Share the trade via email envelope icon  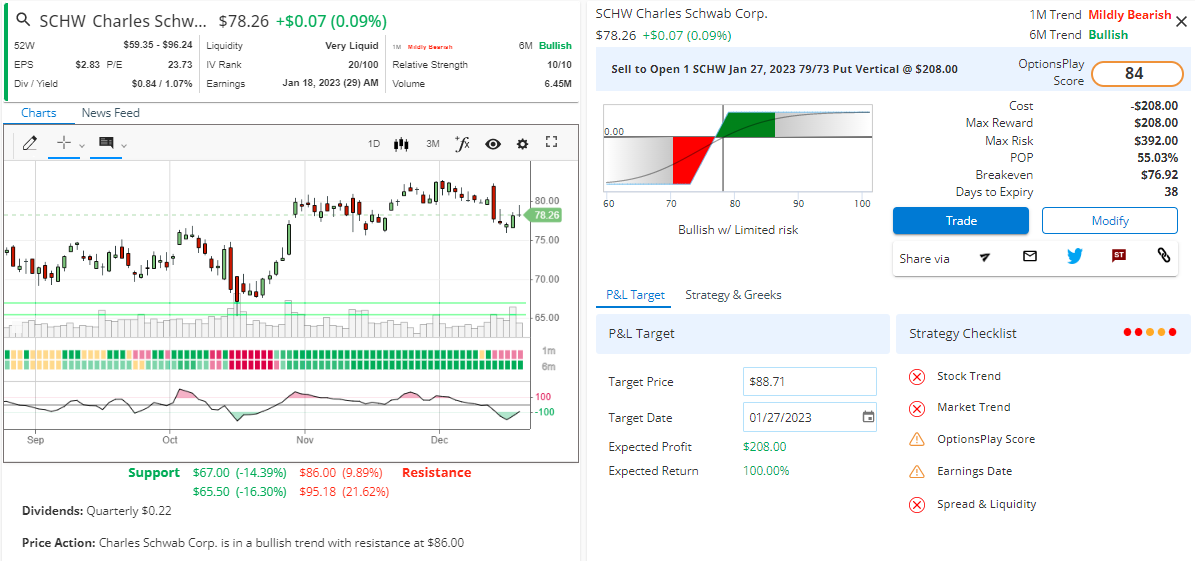[x=1030, y=257]
